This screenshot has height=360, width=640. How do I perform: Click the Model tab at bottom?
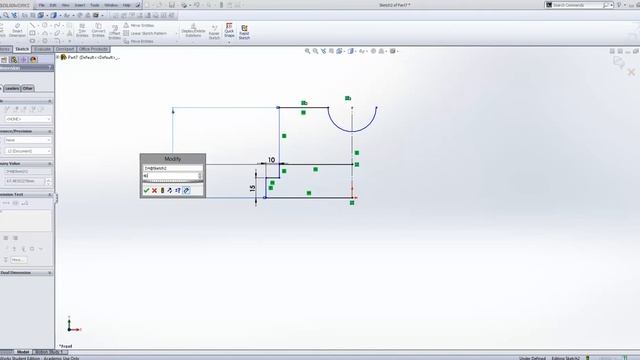coord(23,352)
